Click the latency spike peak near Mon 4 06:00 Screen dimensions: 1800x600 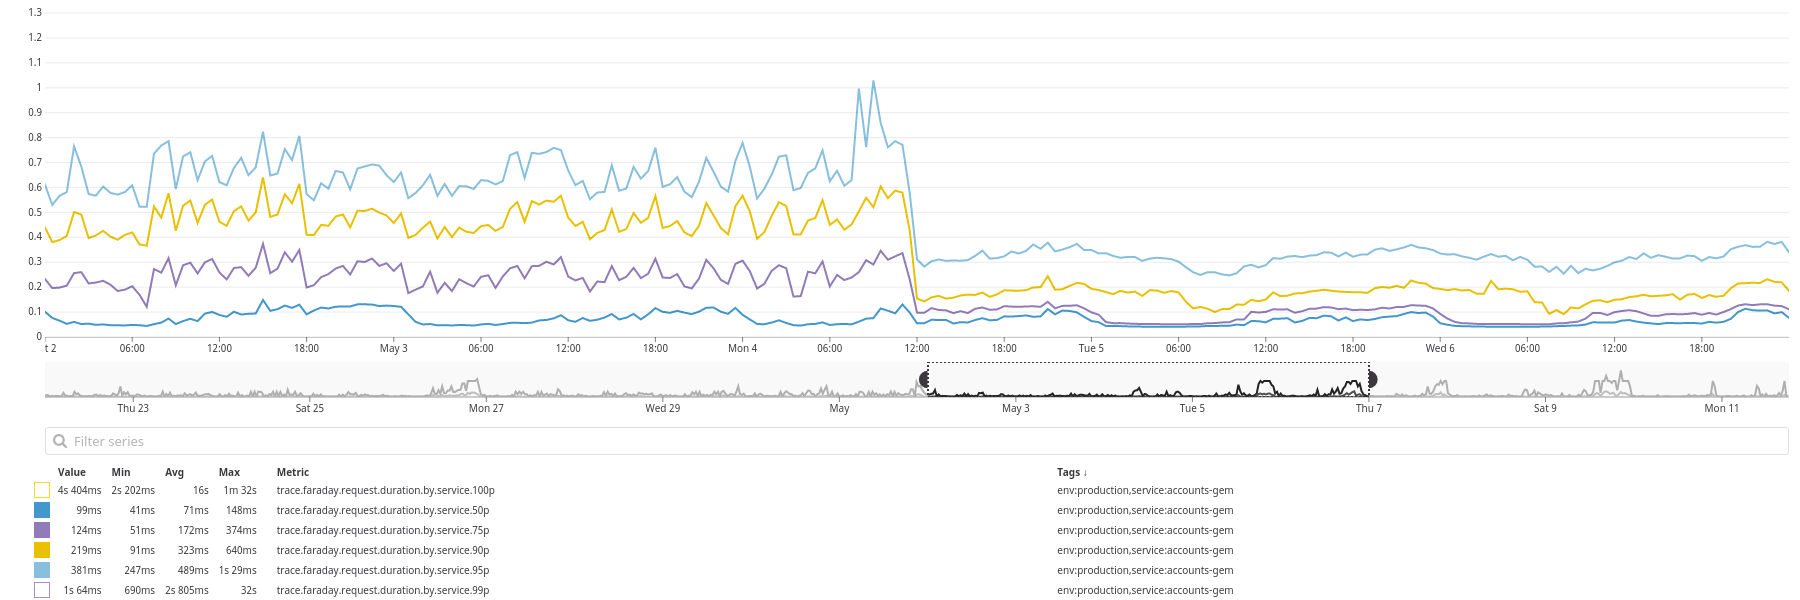(x=874, y=82)
